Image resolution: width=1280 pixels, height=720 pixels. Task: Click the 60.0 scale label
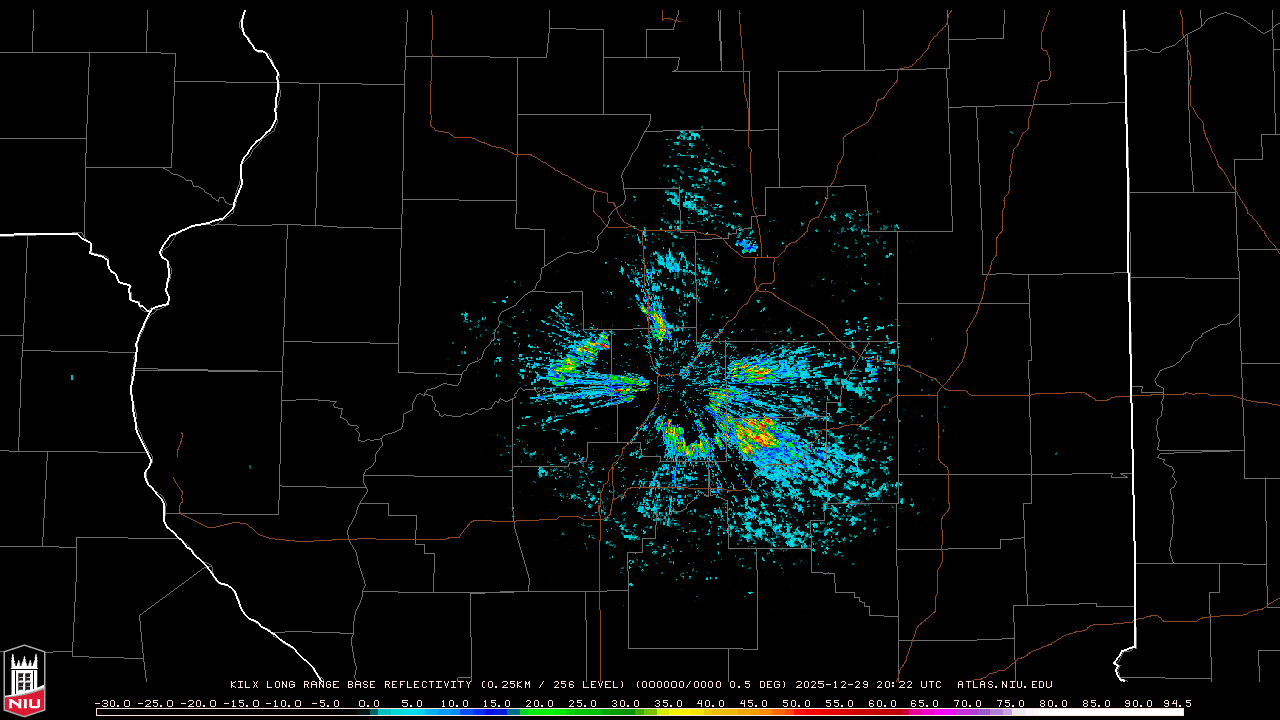[883, 703]
